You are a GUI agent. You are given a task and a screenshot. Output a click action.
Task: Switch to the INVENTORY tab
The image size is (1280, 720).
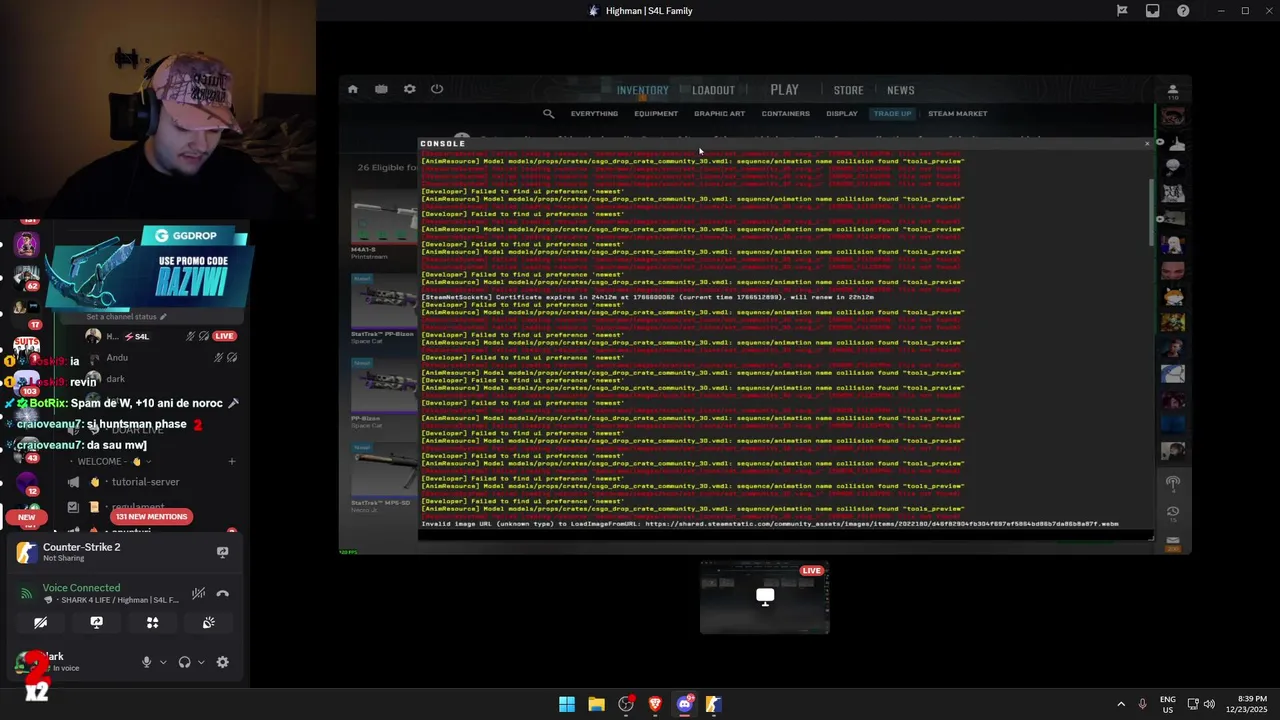click(642, 90)
